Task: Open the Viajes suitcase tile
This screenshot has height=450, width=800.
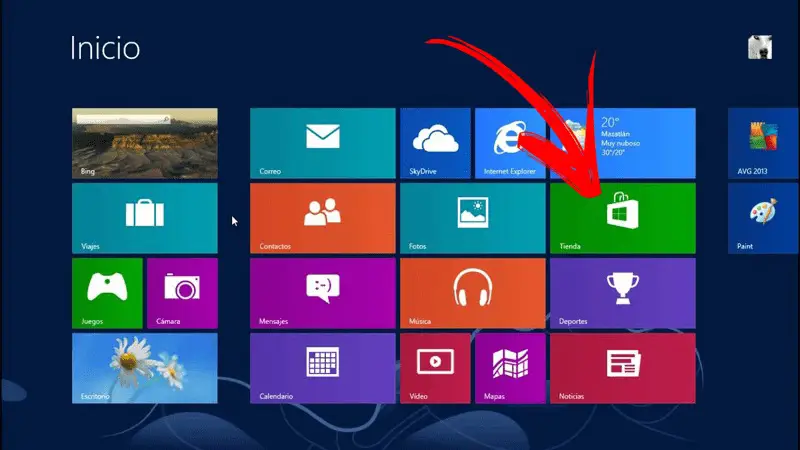Action: click(x=145, y=218)
